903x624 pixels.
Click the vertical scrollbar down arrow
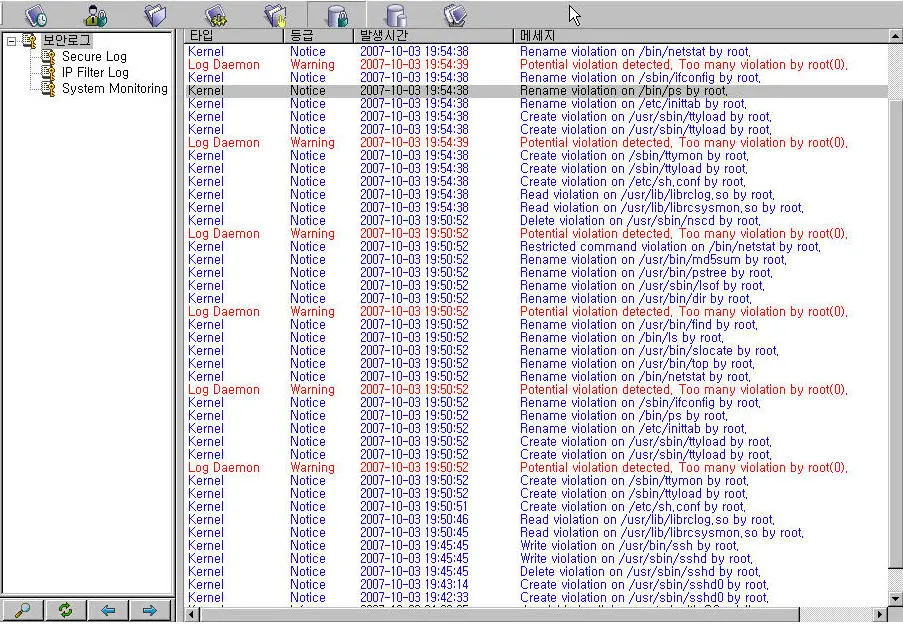(x=895, y=599)
